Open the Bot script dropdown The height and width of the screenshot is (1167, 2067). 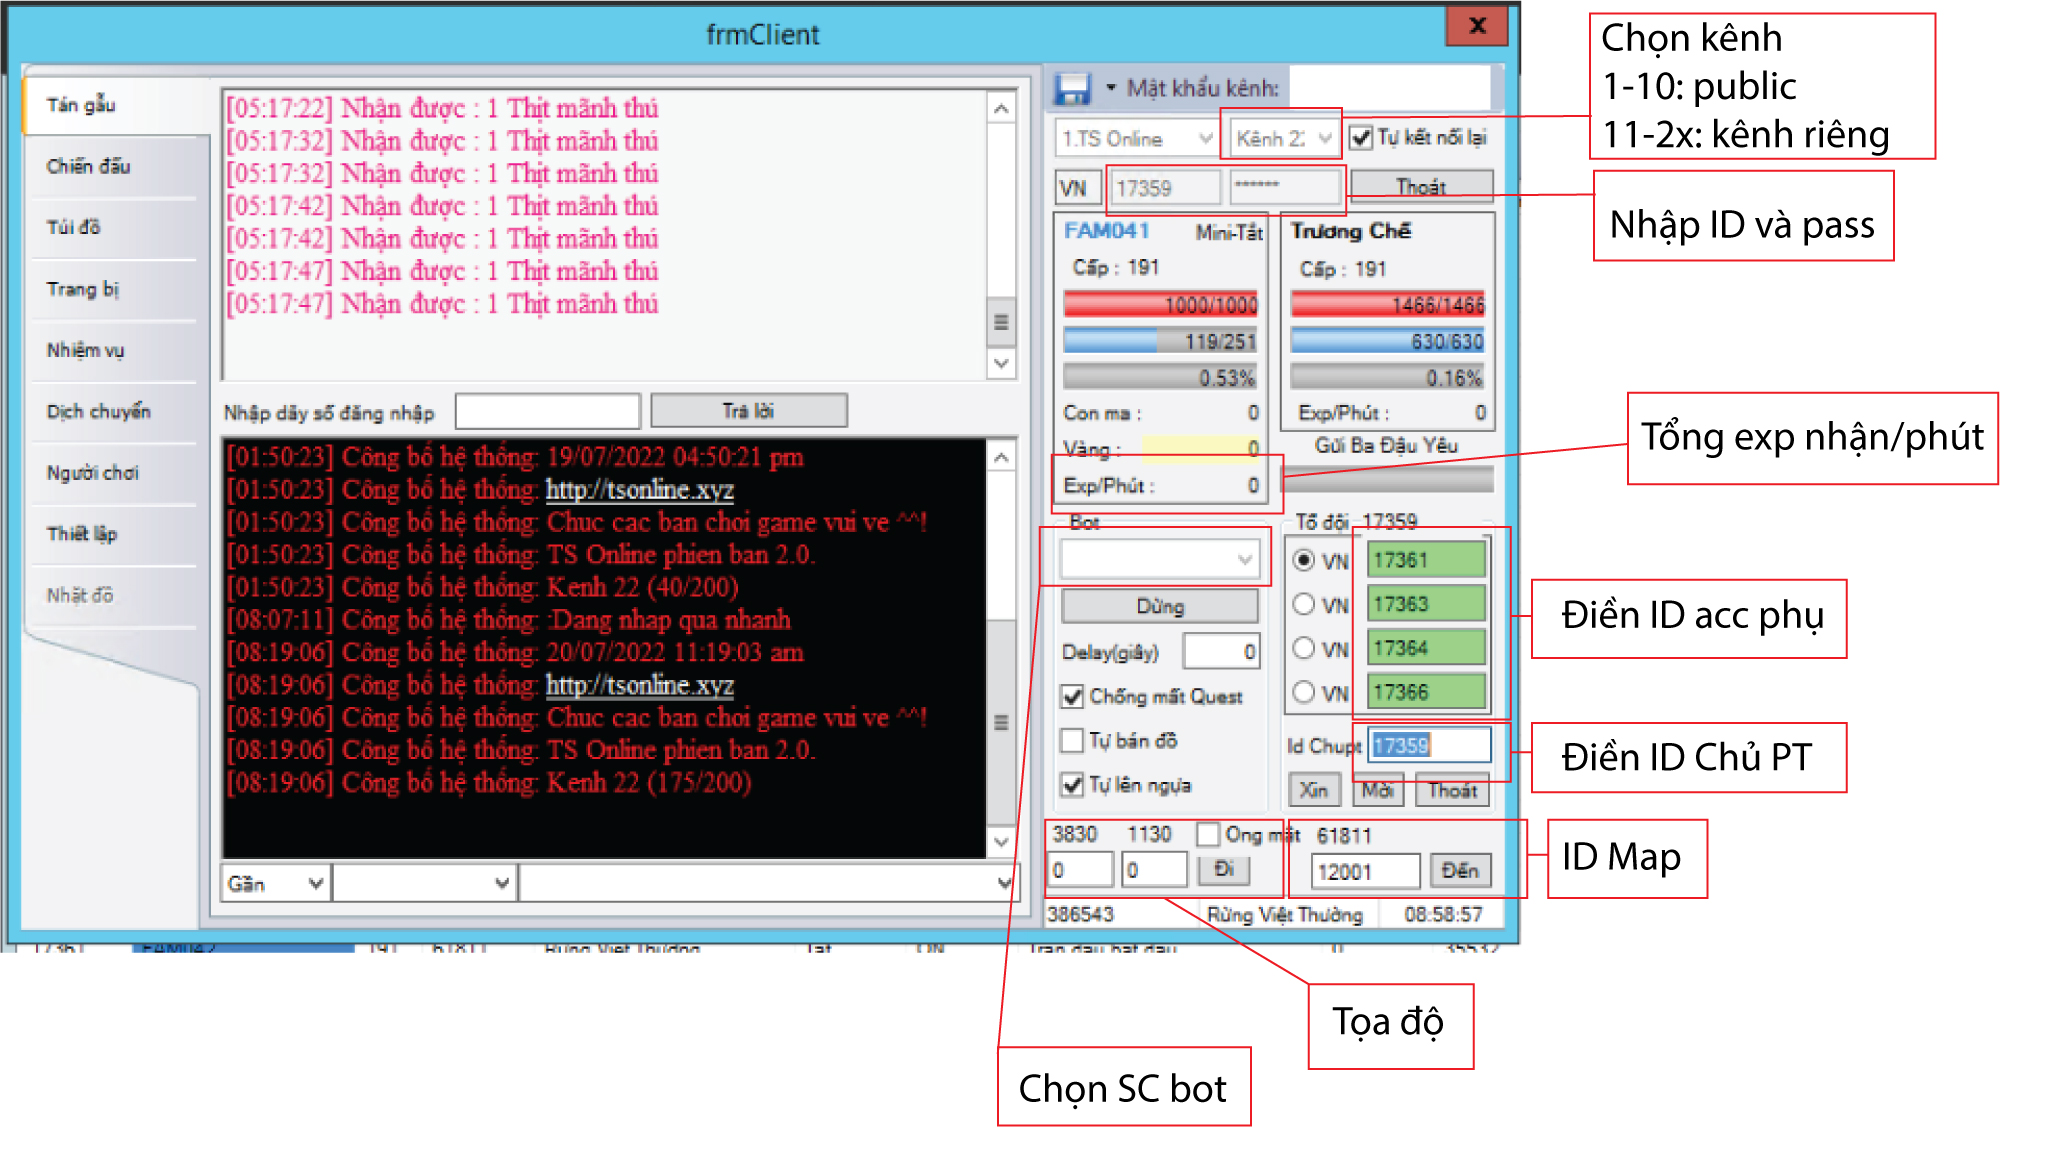pyautogui.click(x=1159, y=559)
